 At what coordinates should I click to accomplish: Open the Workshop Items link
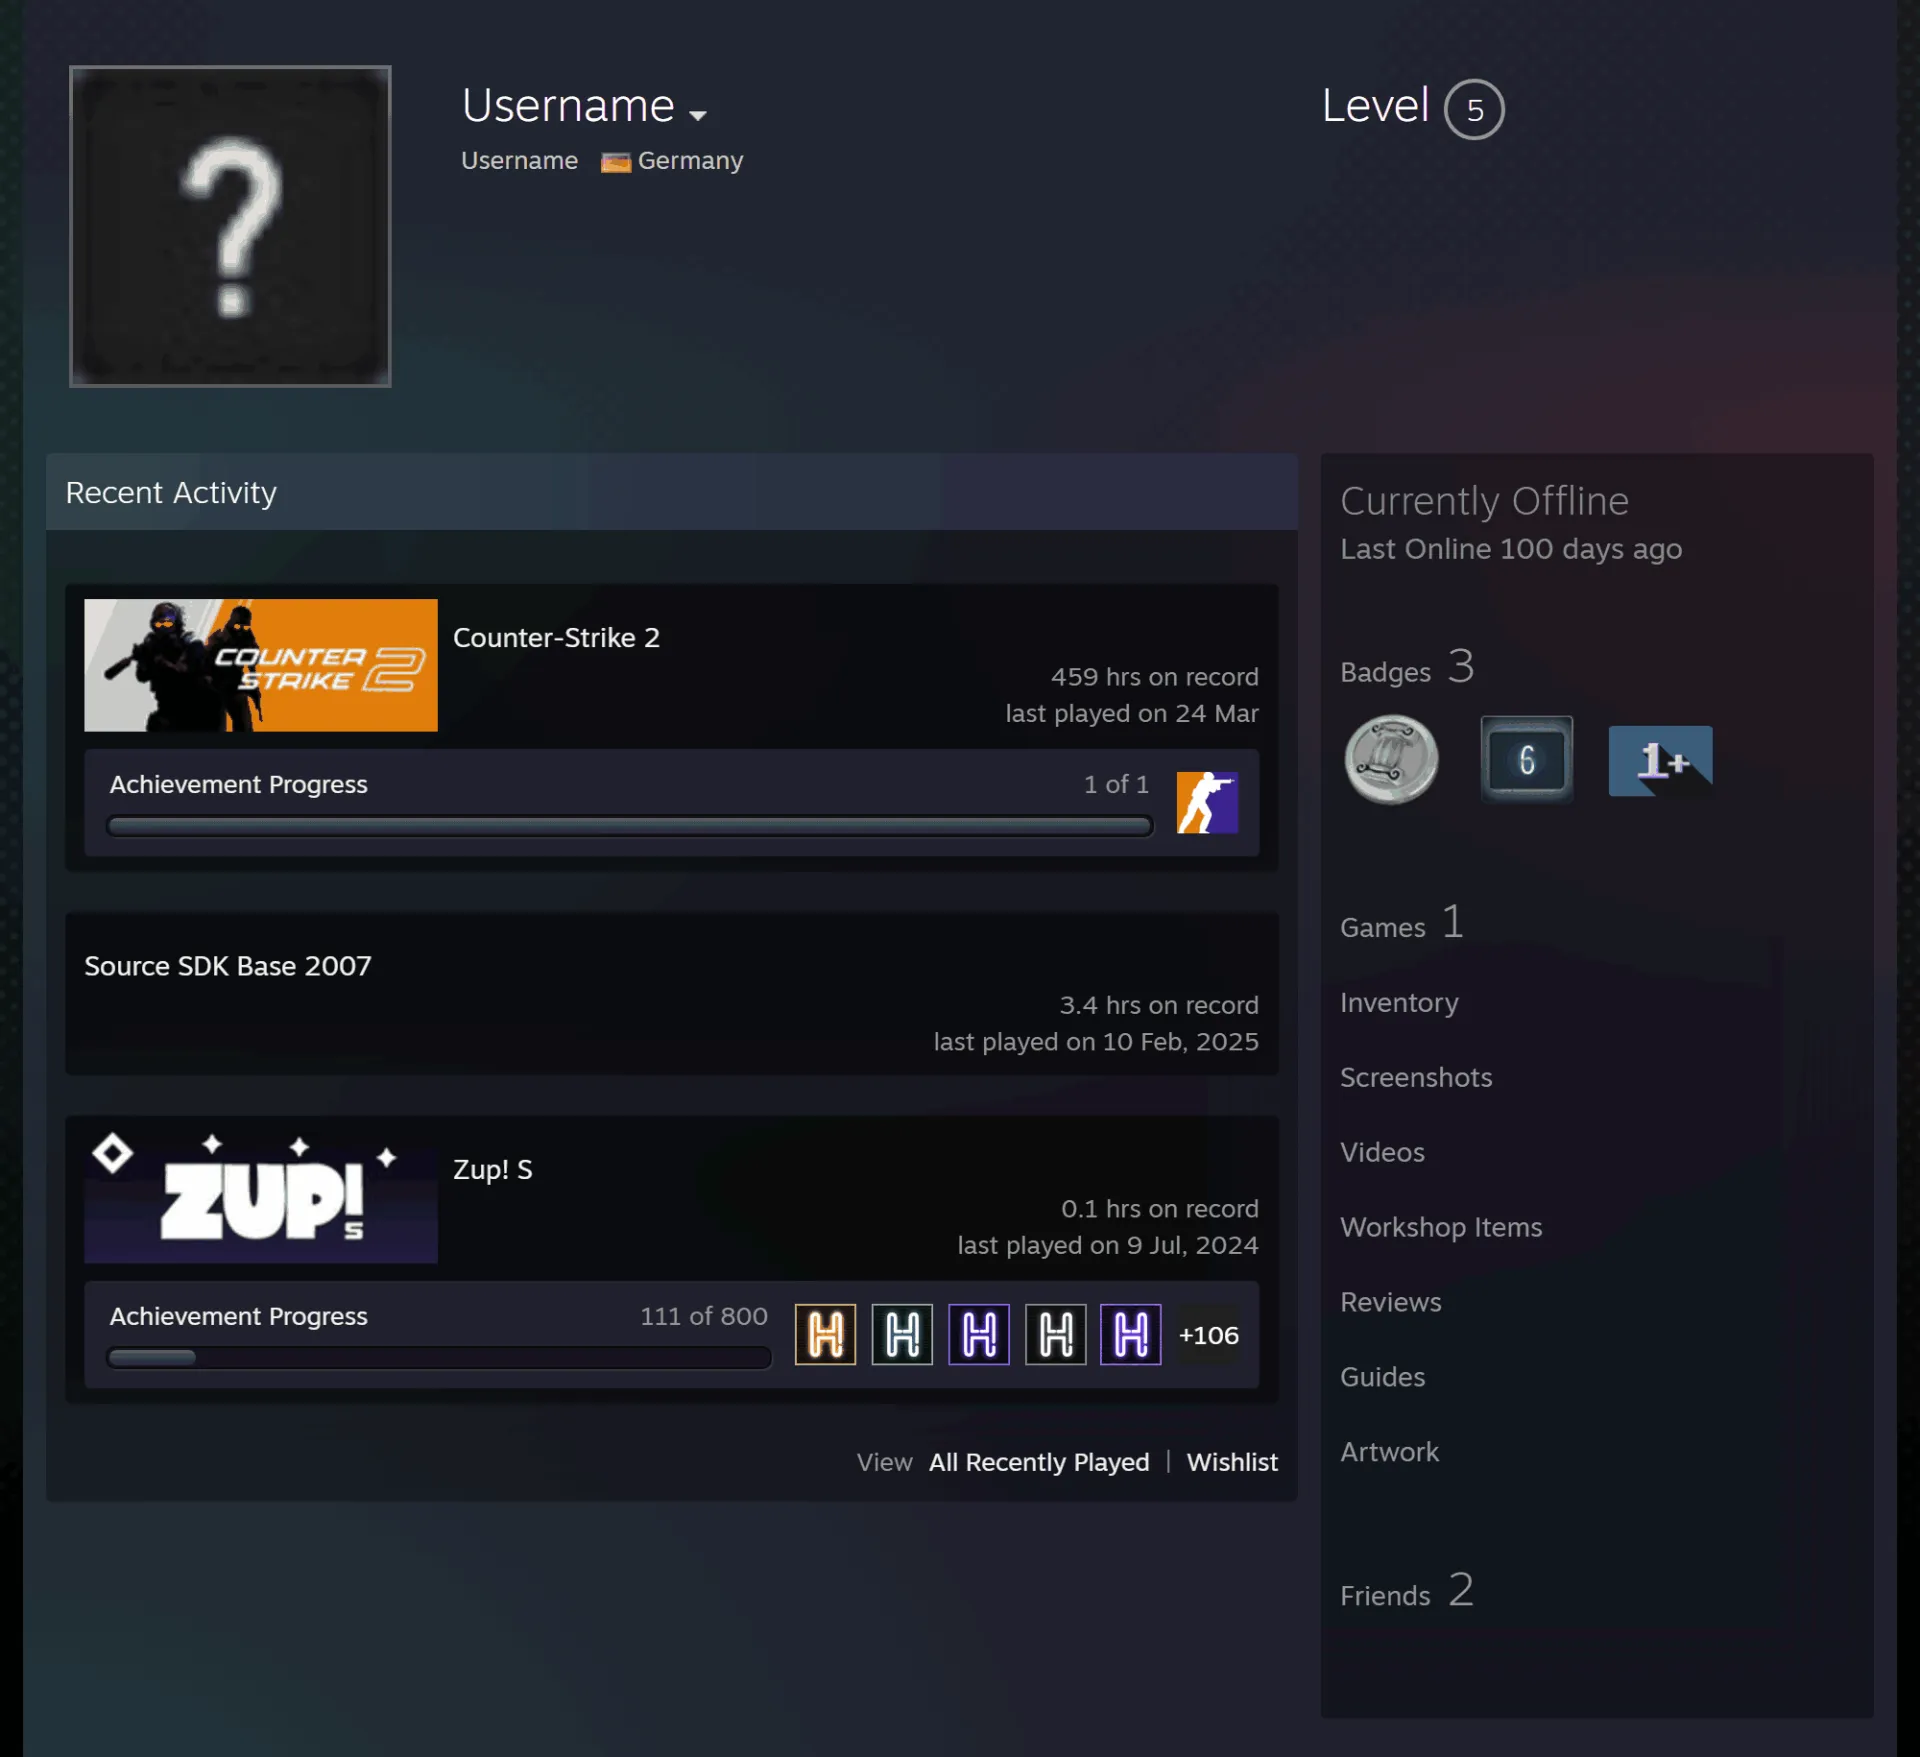pos(1441,1227)
